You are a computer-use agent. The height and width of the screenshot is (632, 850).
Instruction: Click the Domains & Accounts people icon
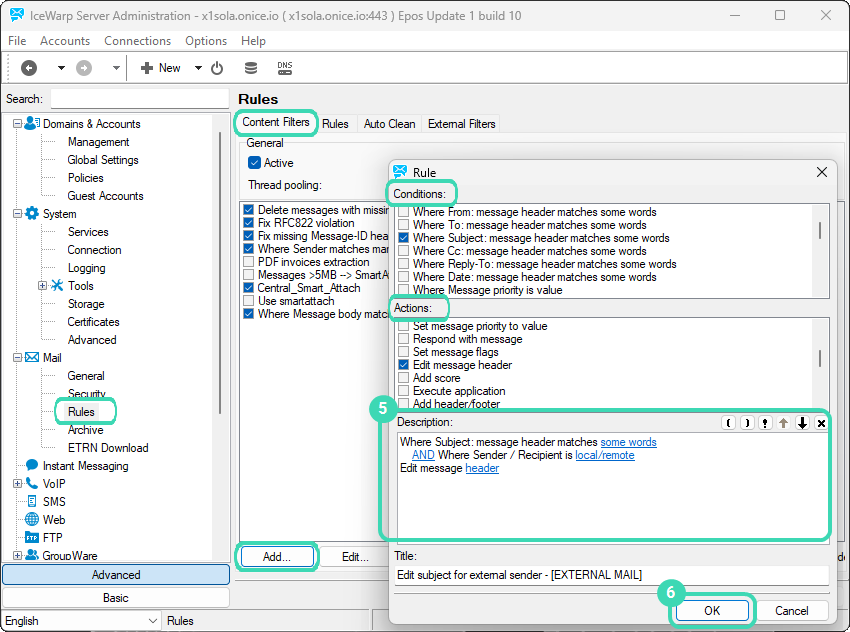pos(32,124)
